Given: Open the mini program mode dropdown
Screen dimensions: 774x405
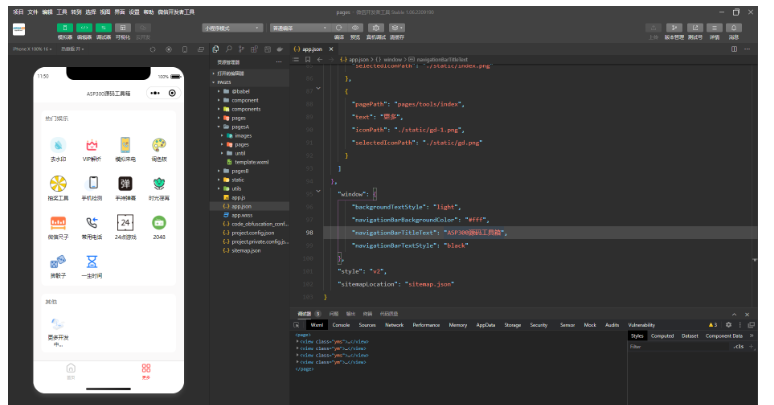Looking at the screenshot, I should 232,28.
